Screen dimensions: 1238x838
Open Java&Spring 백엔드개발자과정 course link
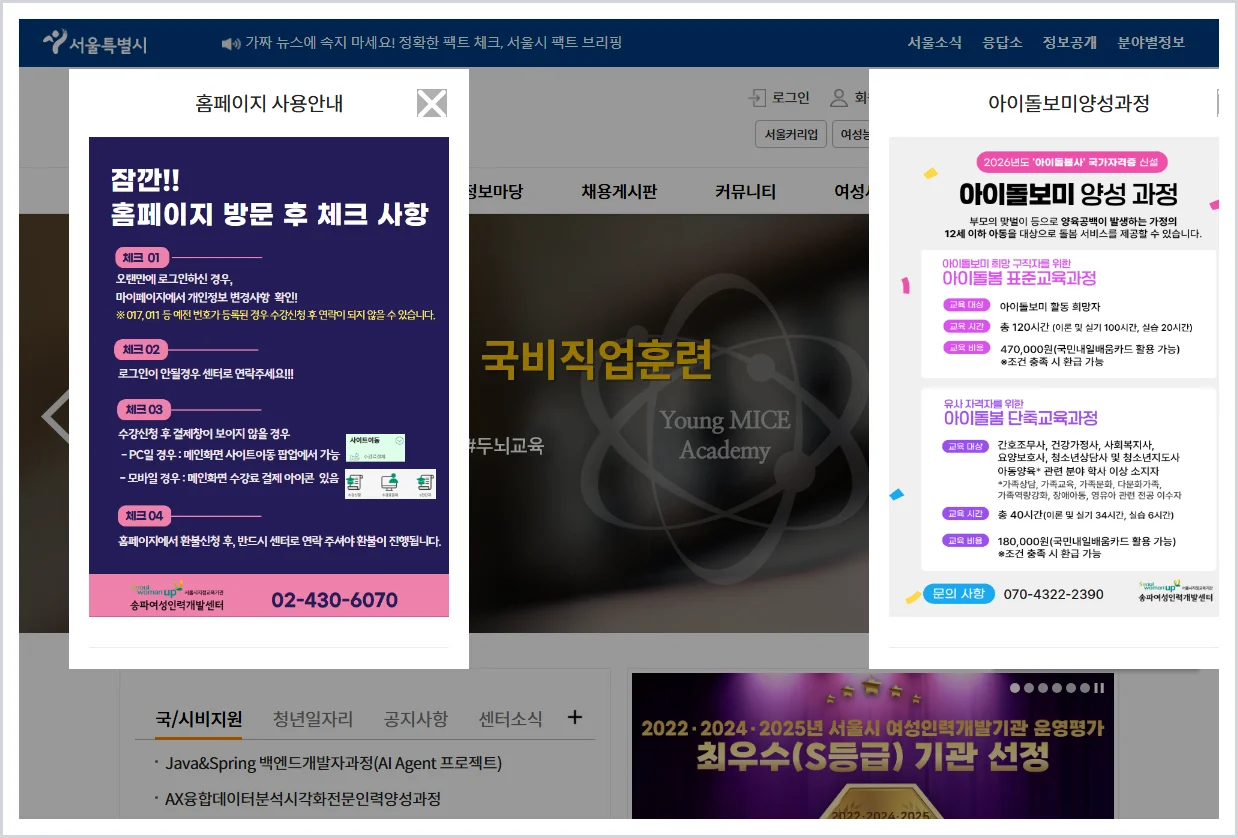333,763
